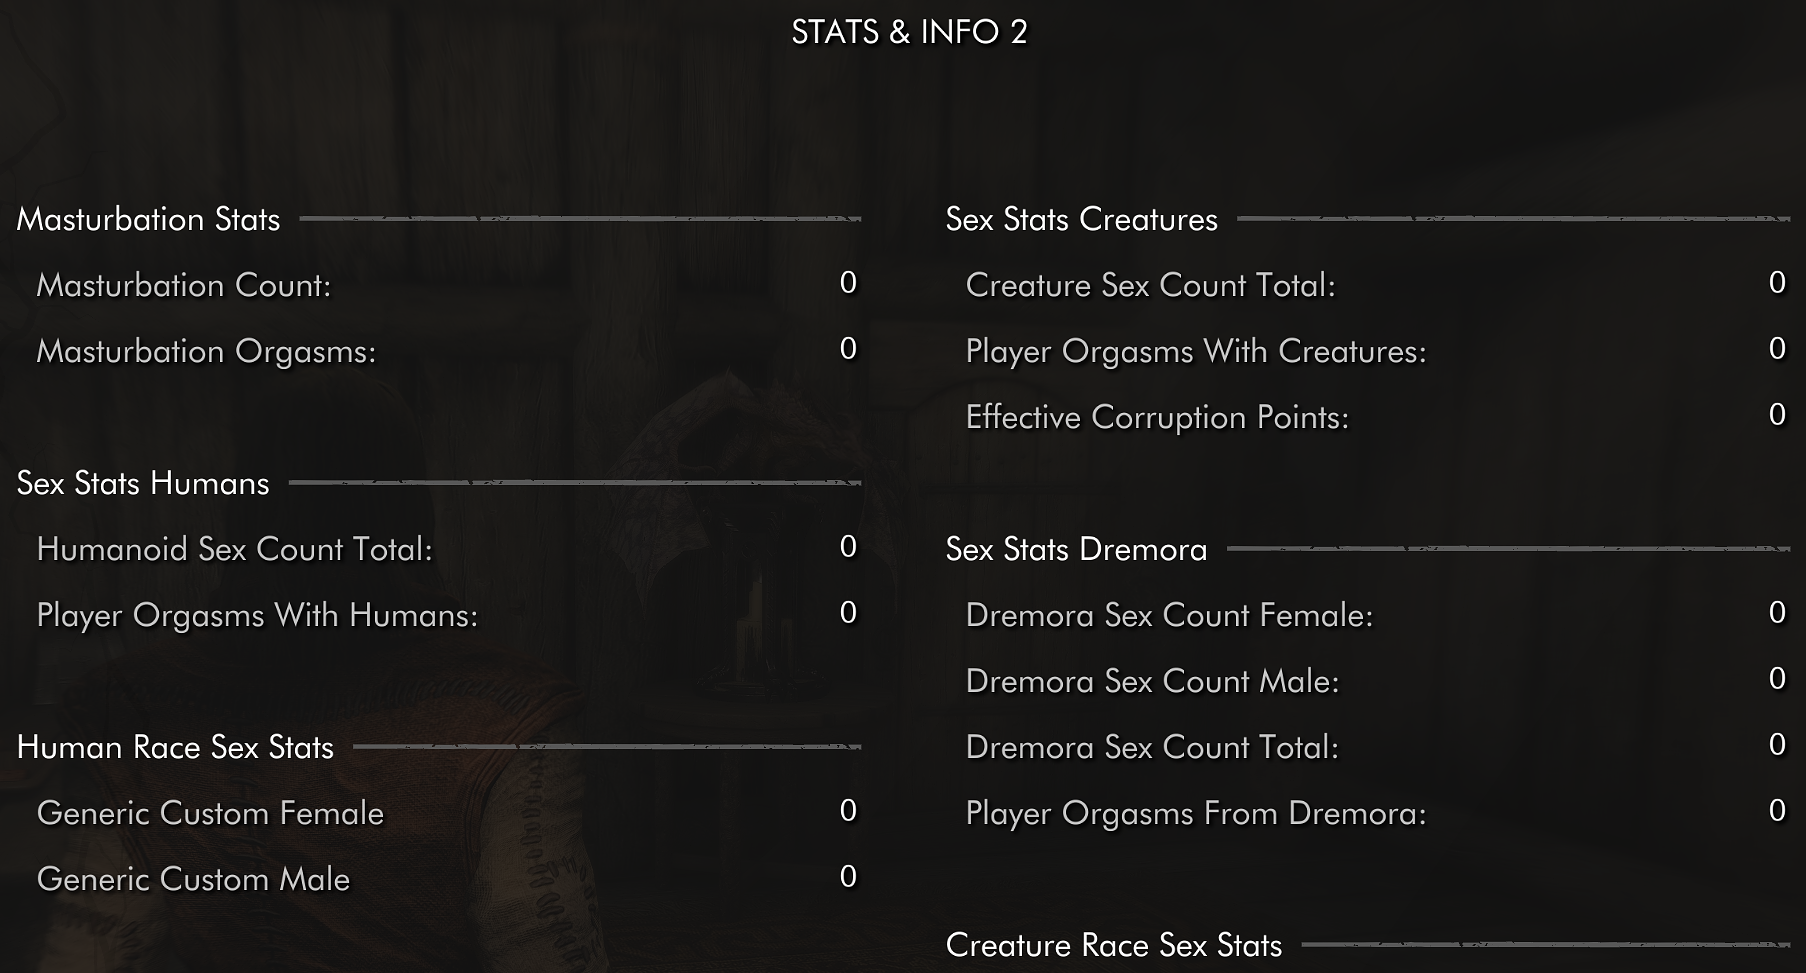Click the Humanoid Sex Count Total entry
Screen dimensions: 1806x973
coord(446,549)
